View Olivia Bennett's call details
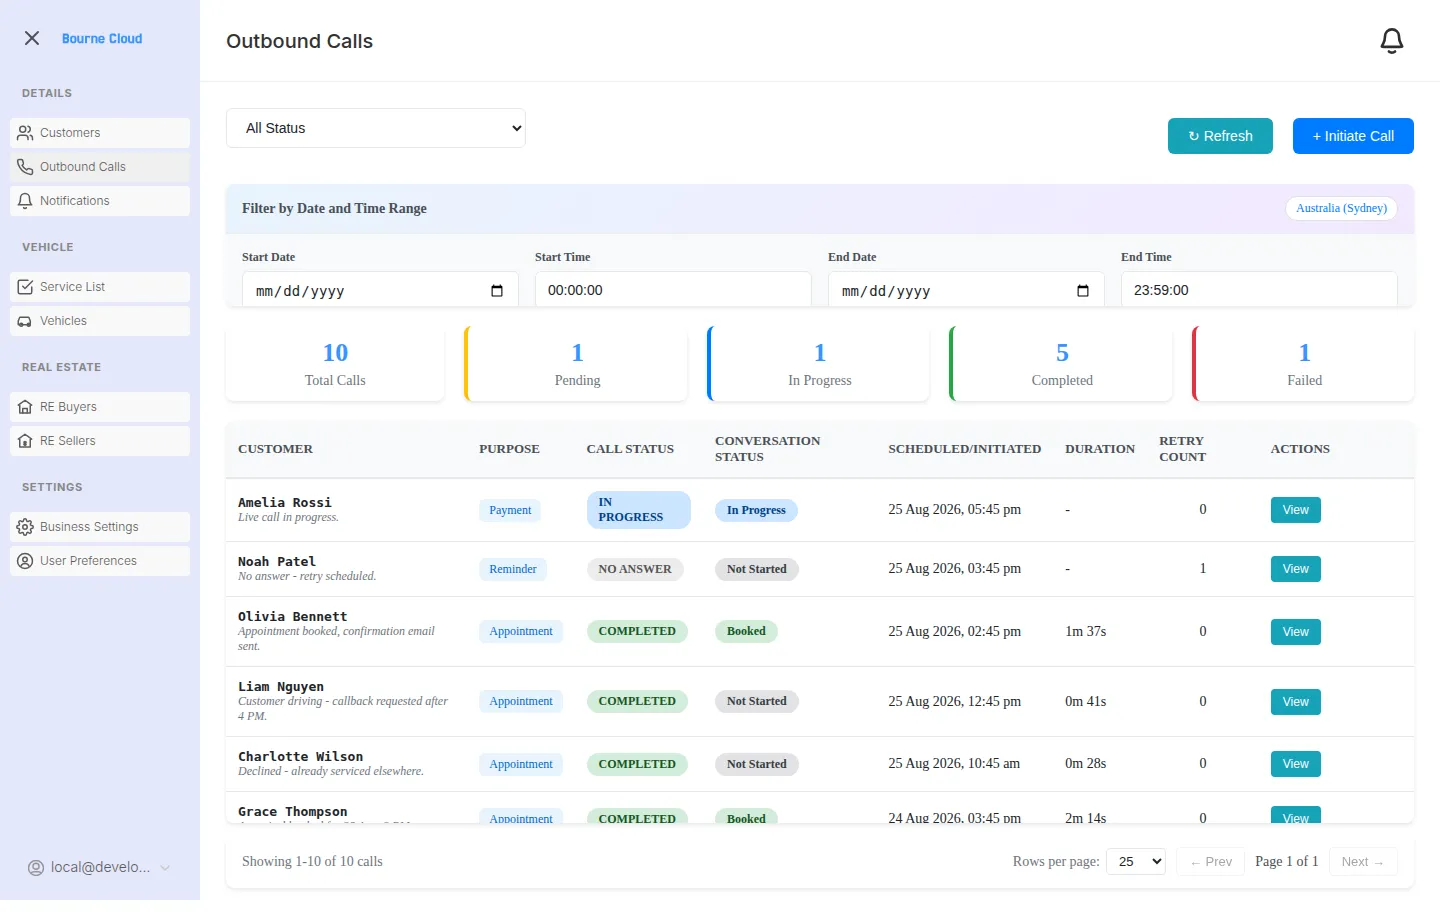The image size is (1440, 914). (x=1296, y=632)
